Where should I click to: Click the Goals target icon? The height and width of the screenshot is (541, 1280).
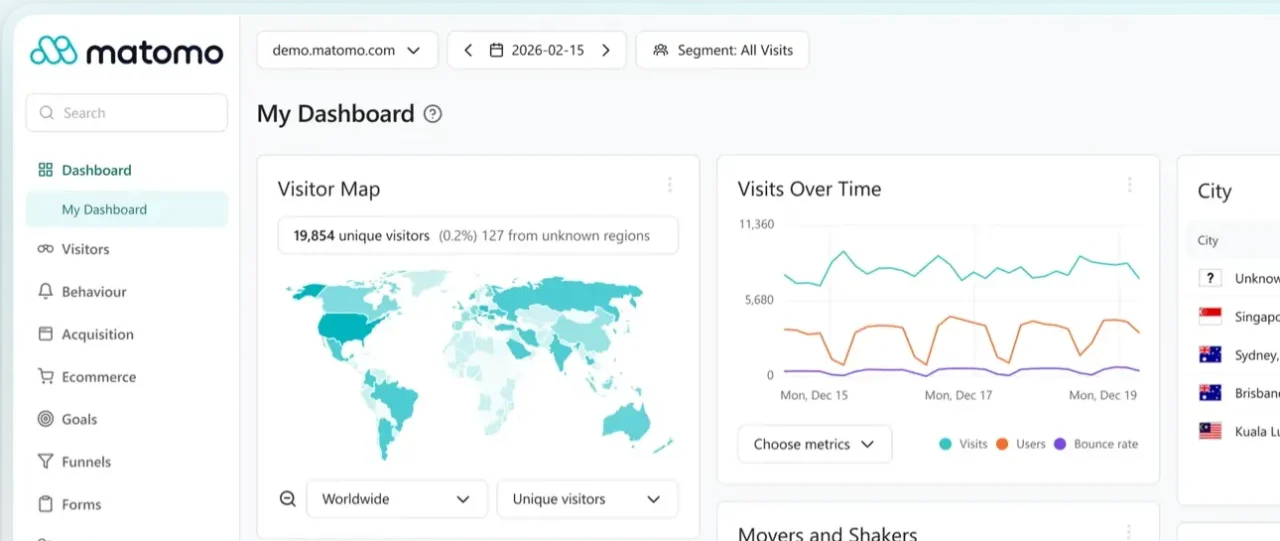point(45,419)
